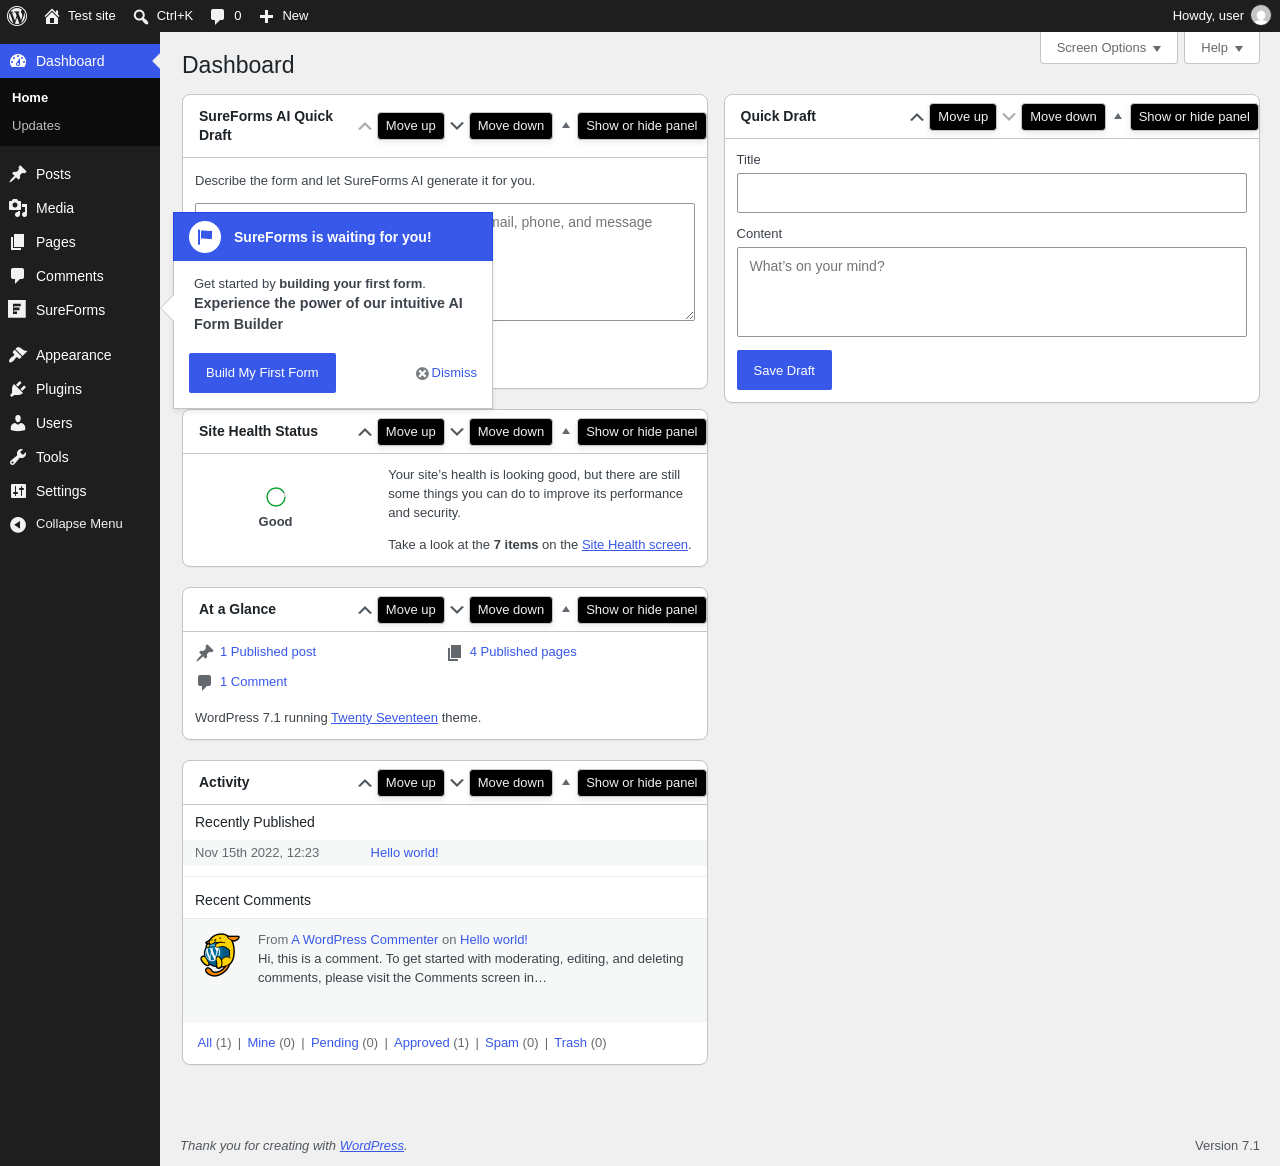1280x1166 pixels.
Task: Open the WordPress link in footer
Action: (x=372, y=1146)
